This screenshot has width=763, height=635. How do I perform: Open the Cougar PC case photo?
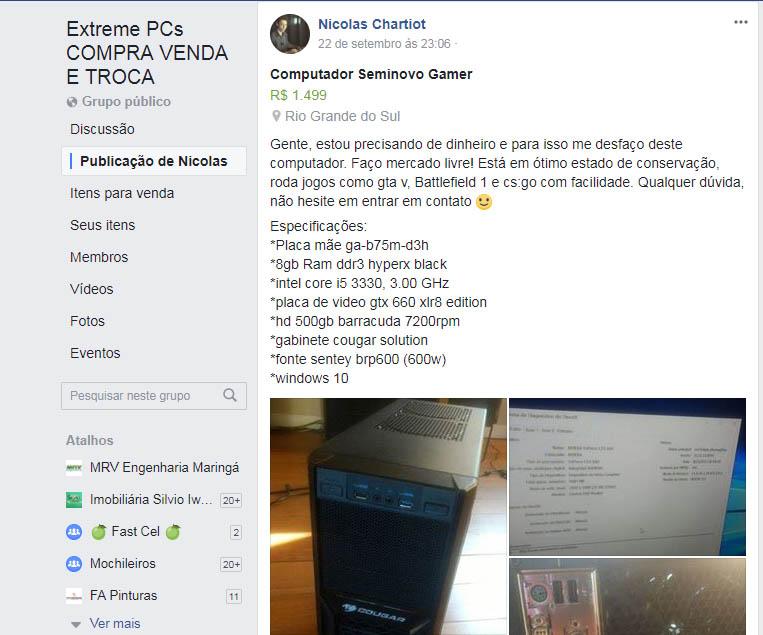tap(388, 516)
